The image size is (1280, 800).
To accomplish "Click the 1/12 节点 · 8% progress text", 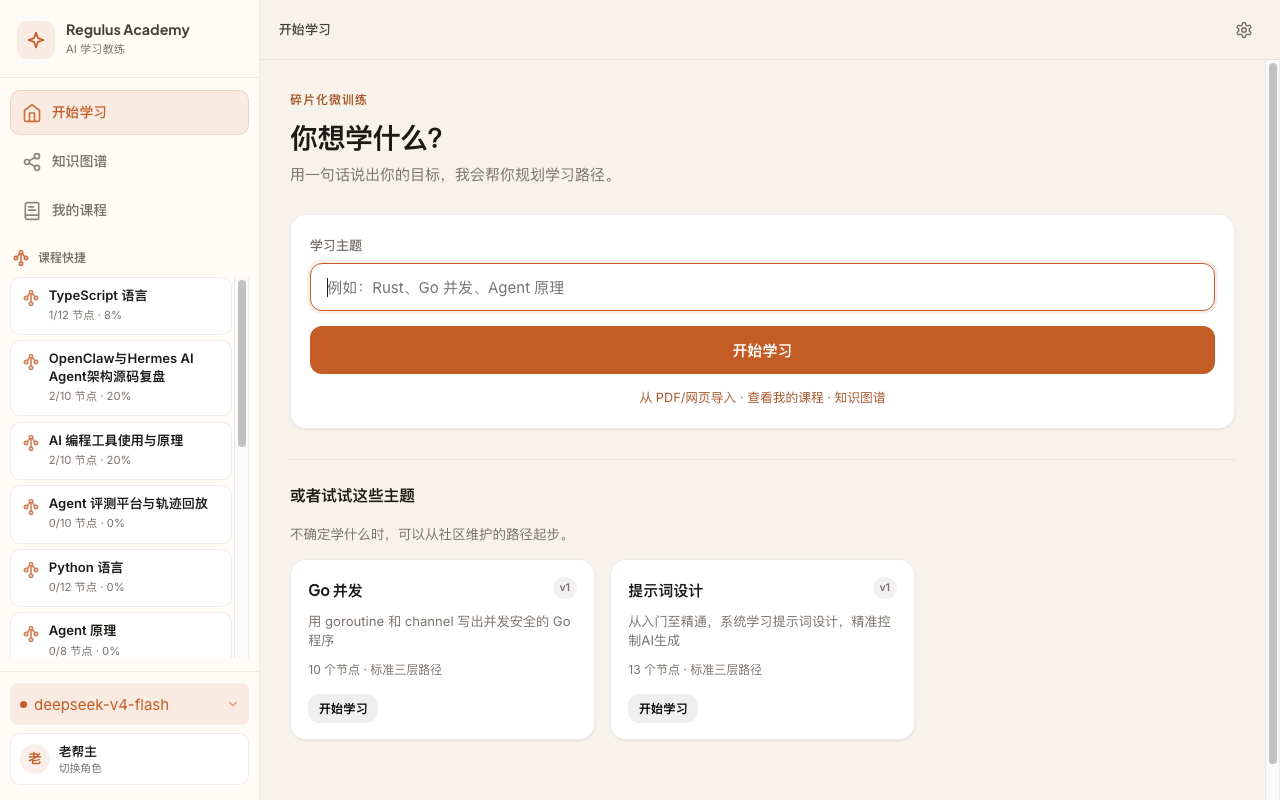I will (x=85, y=315).
